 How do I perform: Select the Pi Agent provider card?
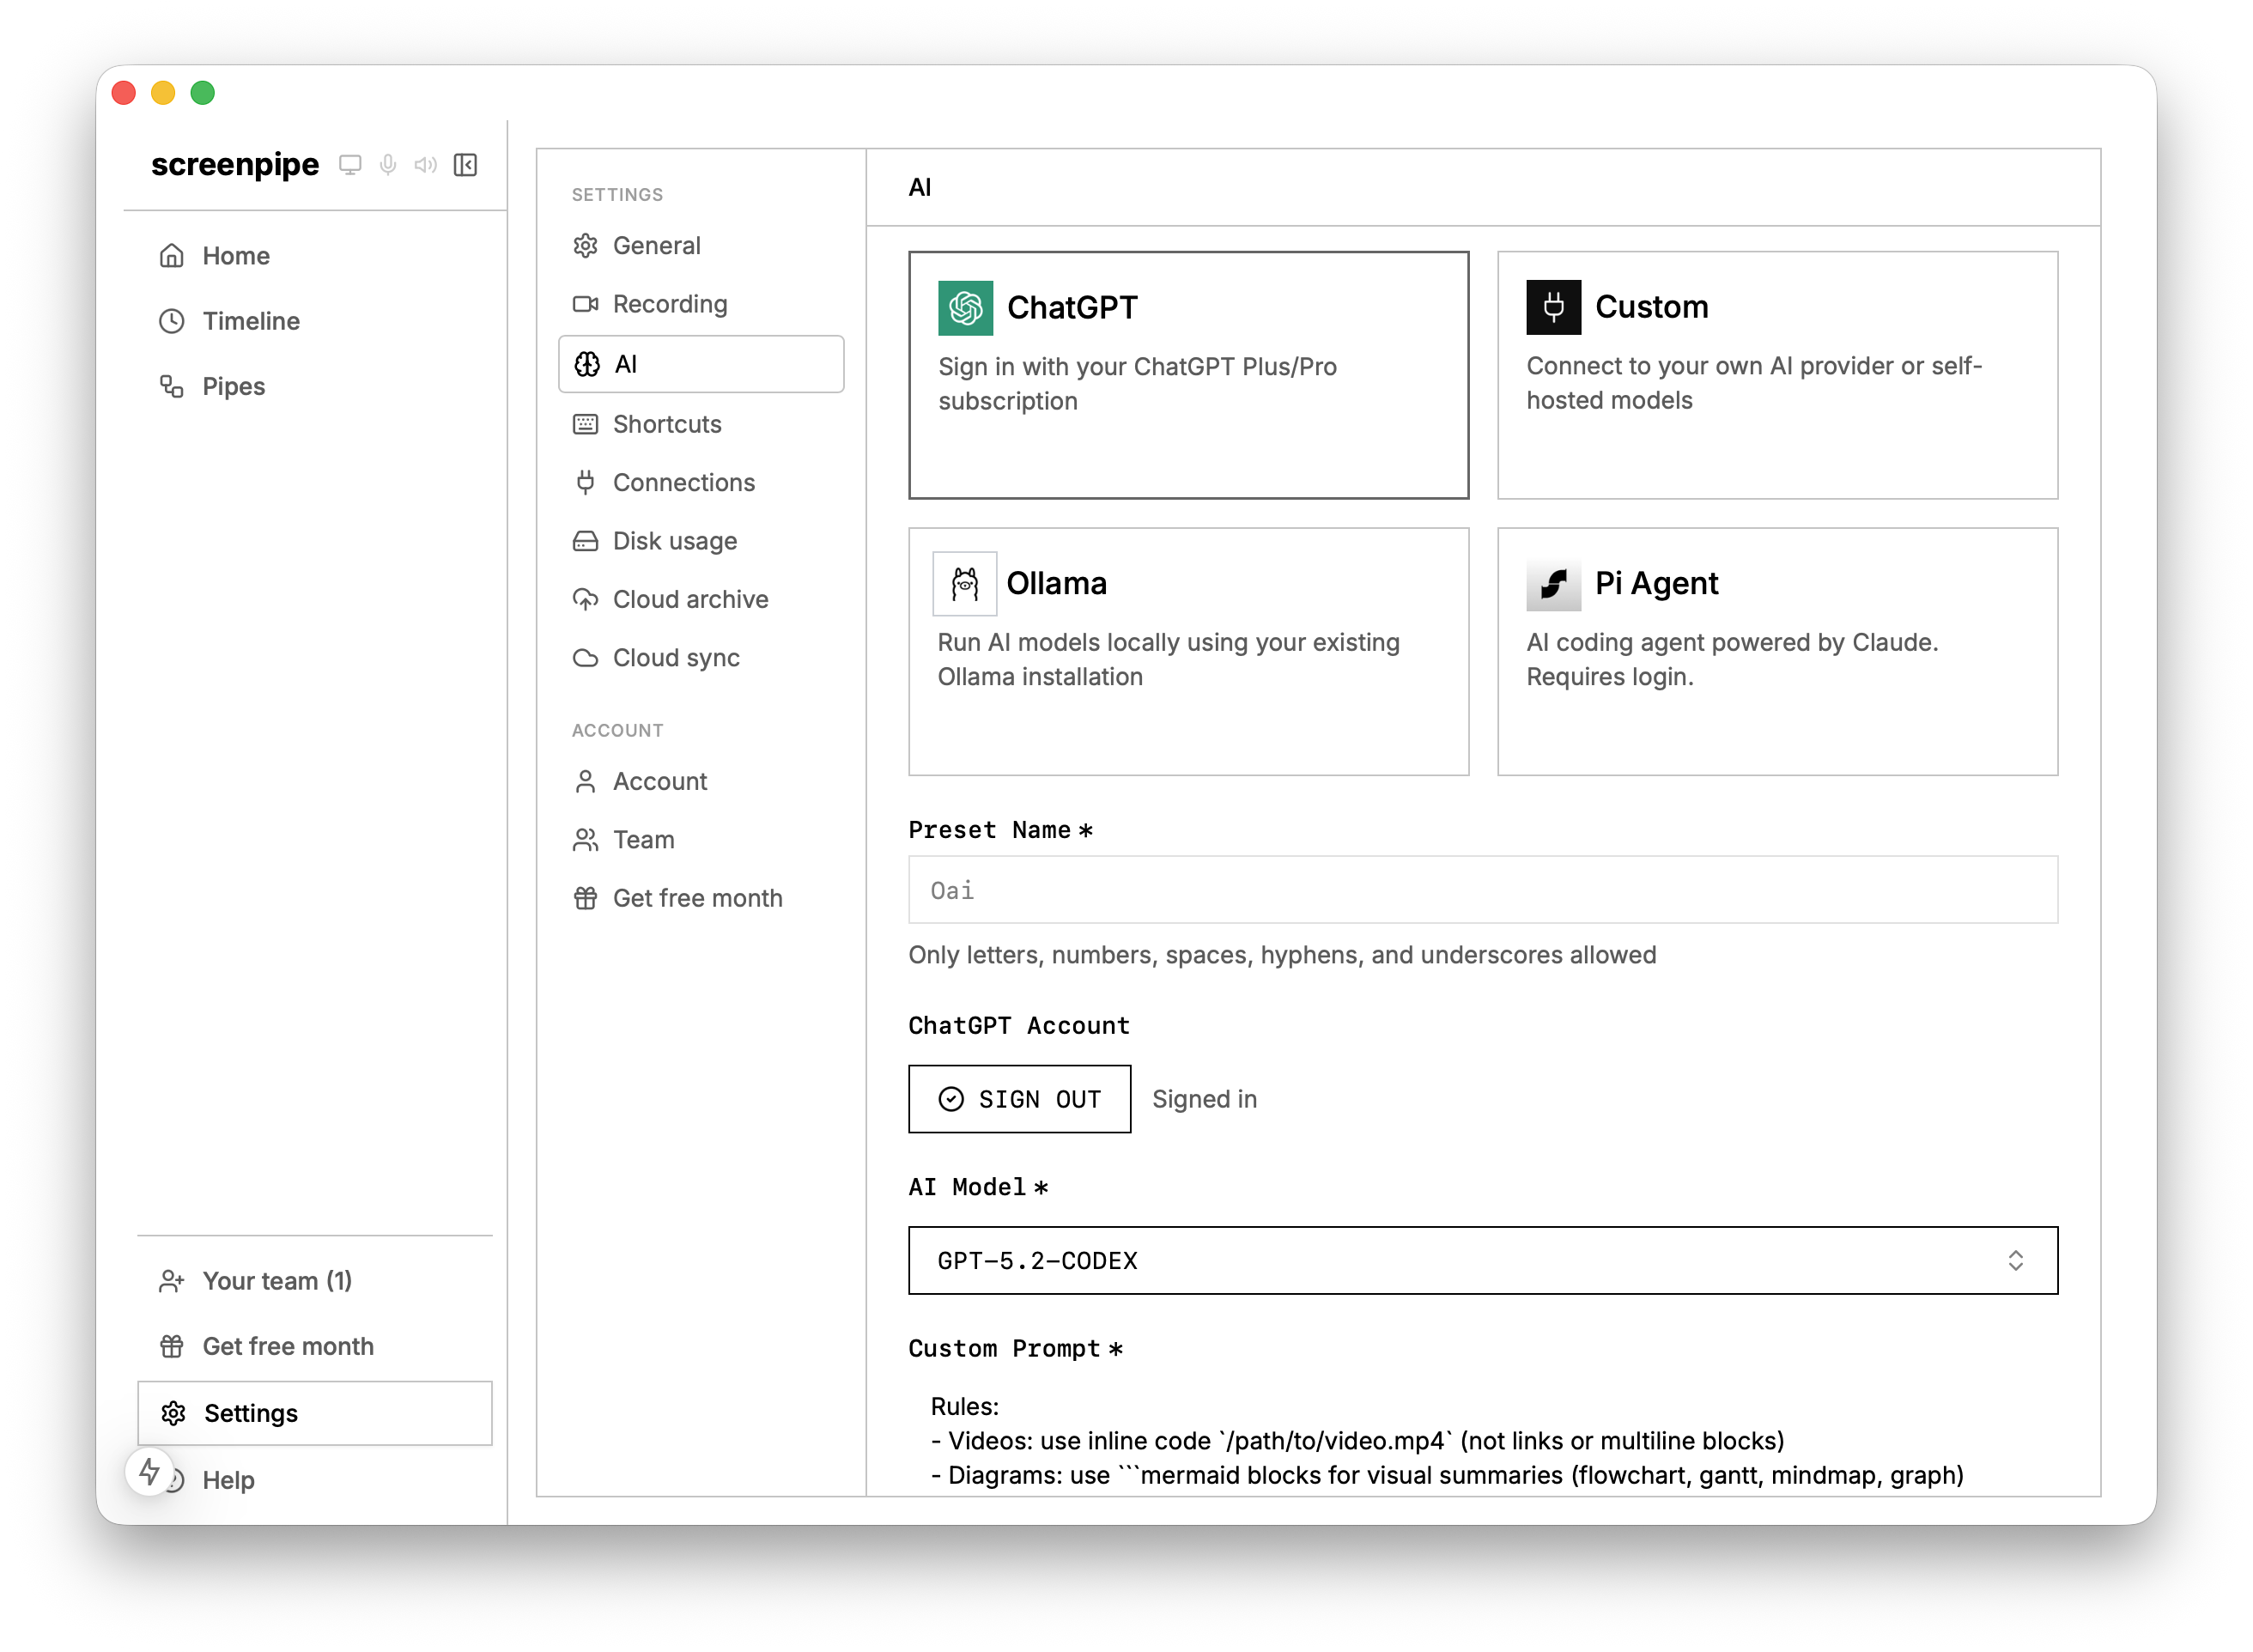tap(1776, 651)
